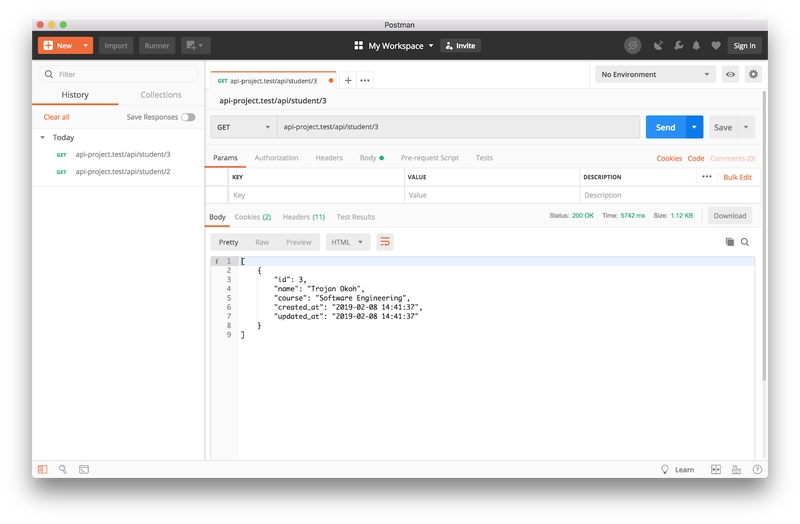
Task: Click the notifications bell icon
Action: [x=696, y=45]
